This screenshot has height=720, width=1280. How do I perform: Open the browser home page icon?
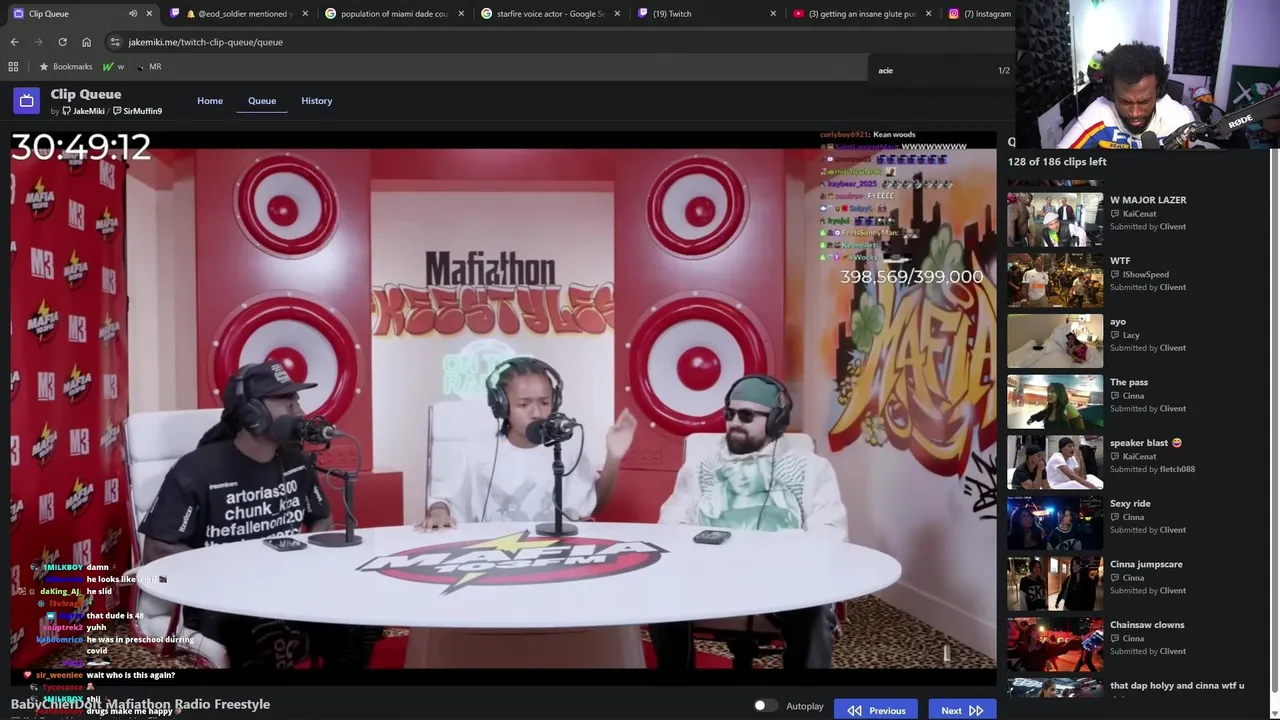pyautogui.click(x=86, y=42)
